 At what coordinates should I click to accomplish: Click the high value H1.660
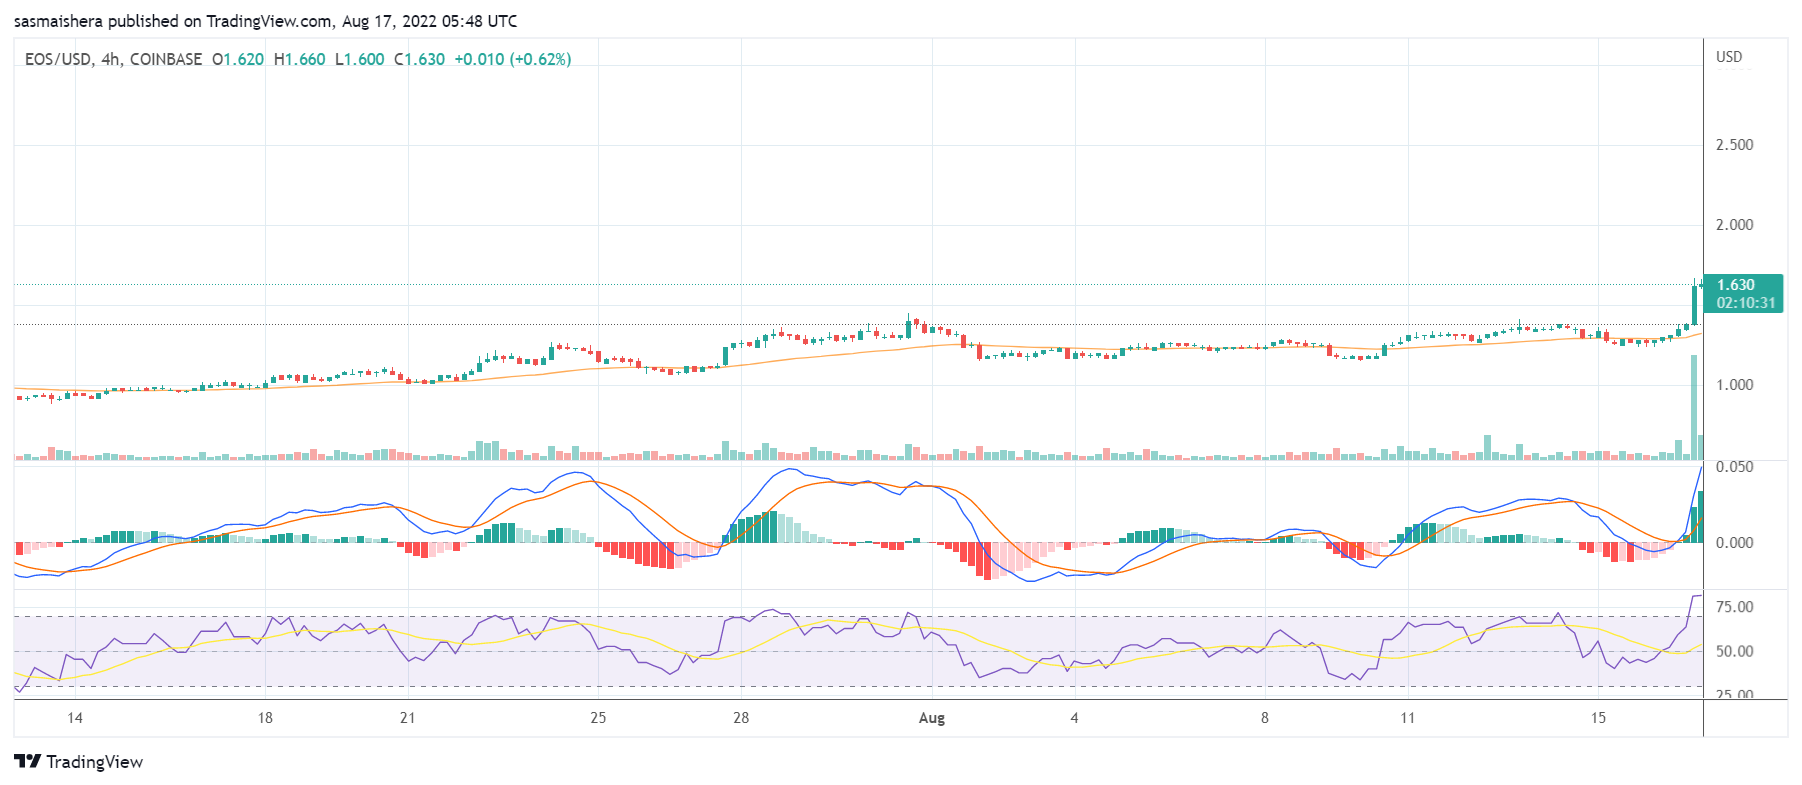tap(300, 59)
